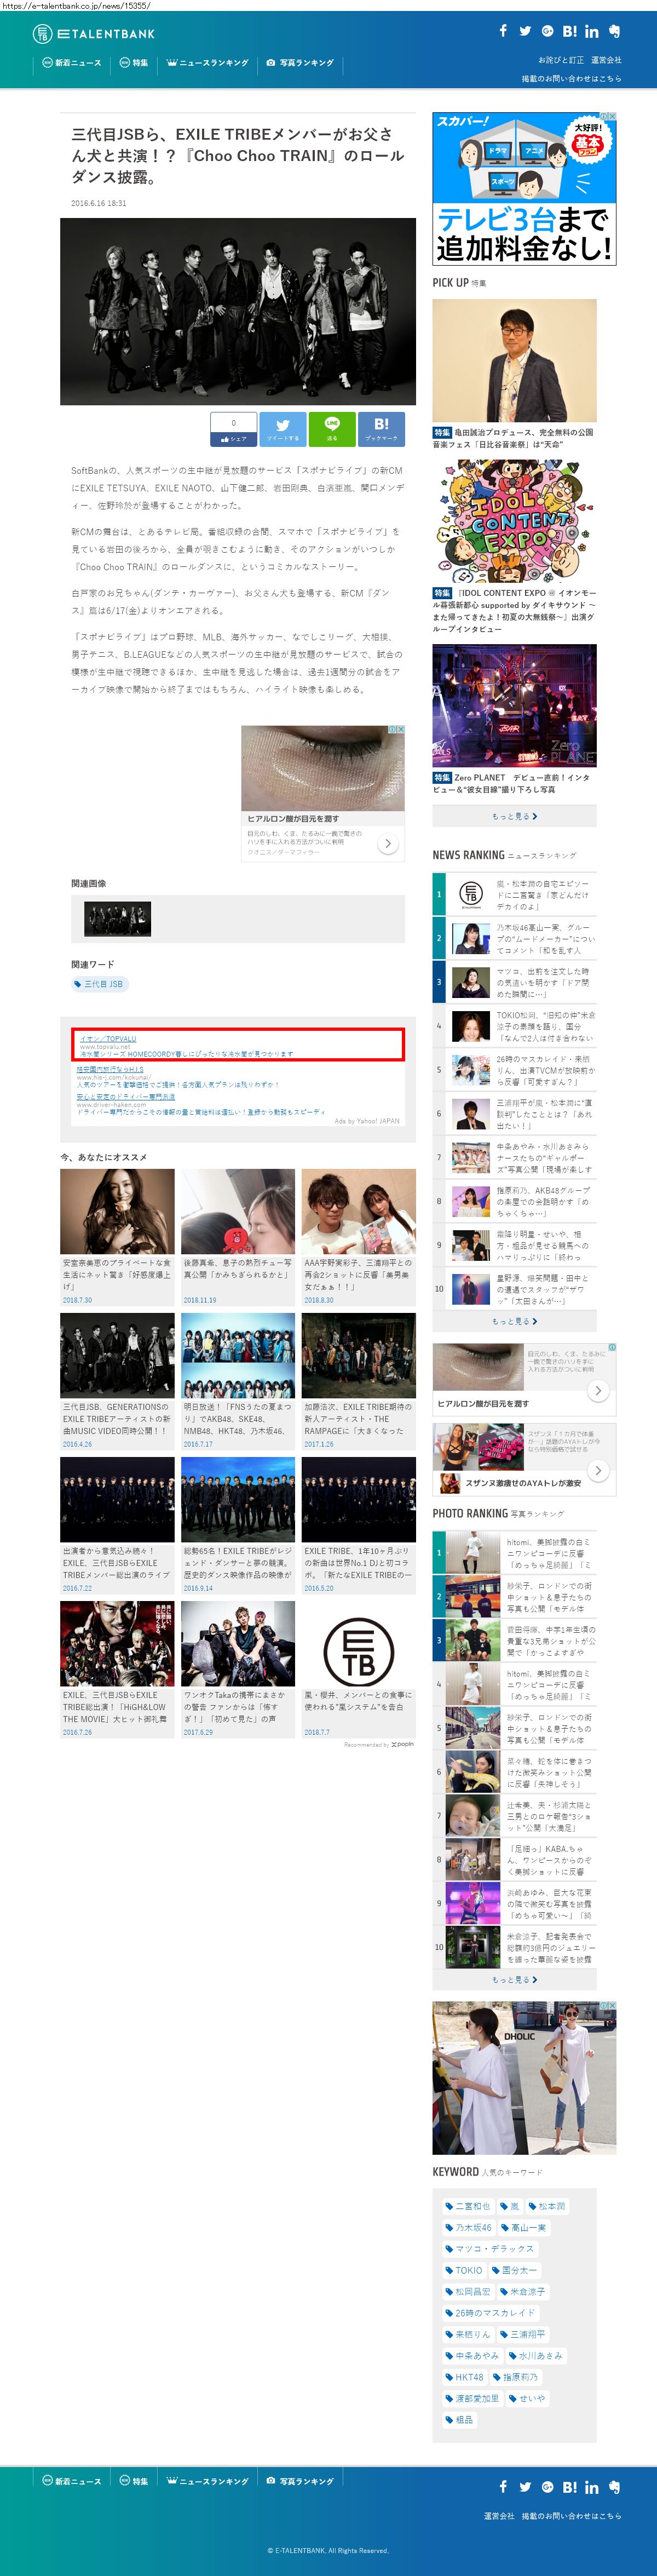Click keyword tag 嵐

point(510,2206)
